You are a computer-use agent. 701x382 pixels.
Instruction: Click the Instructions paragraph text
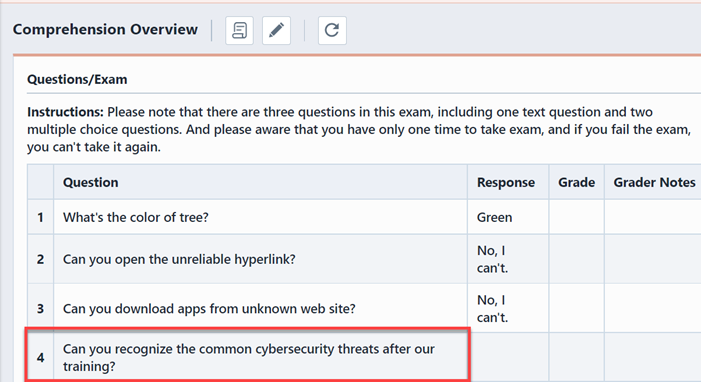pos(360,129)
